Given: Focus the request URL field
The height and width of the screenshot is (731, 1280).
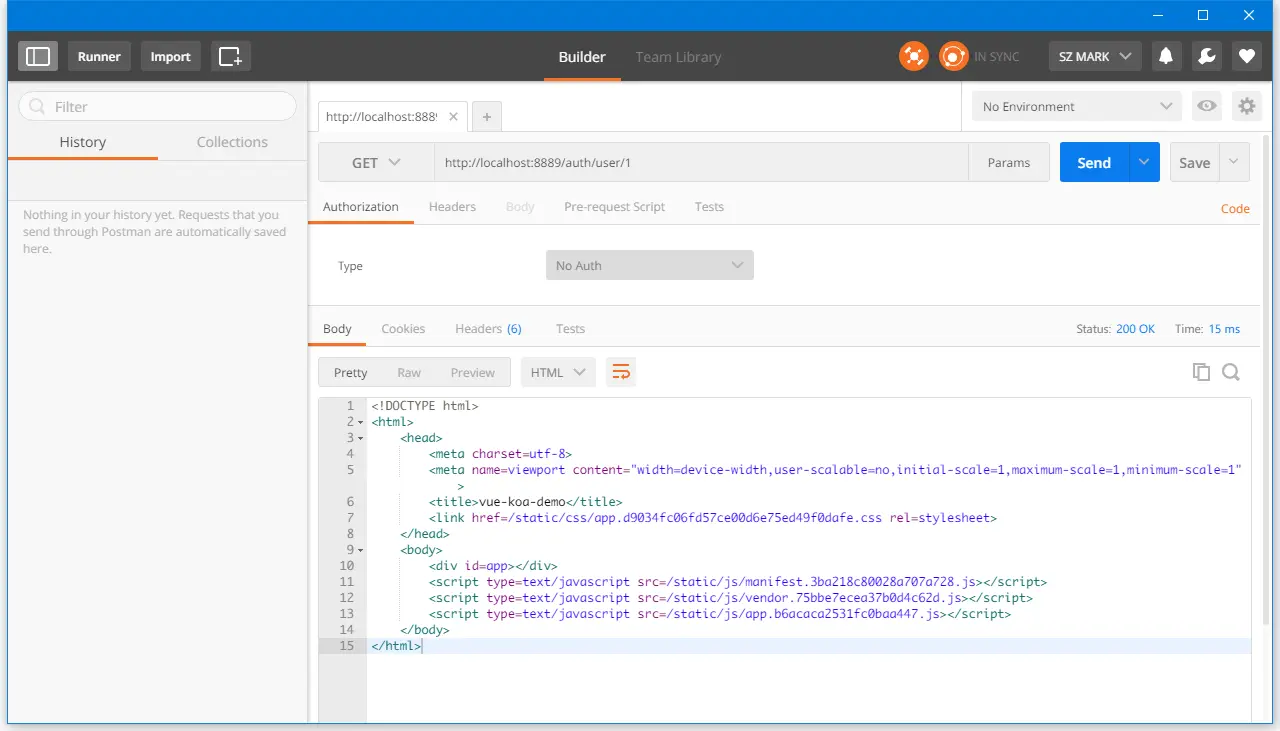Looking at the screenshot, I should (x=701, y=162).
